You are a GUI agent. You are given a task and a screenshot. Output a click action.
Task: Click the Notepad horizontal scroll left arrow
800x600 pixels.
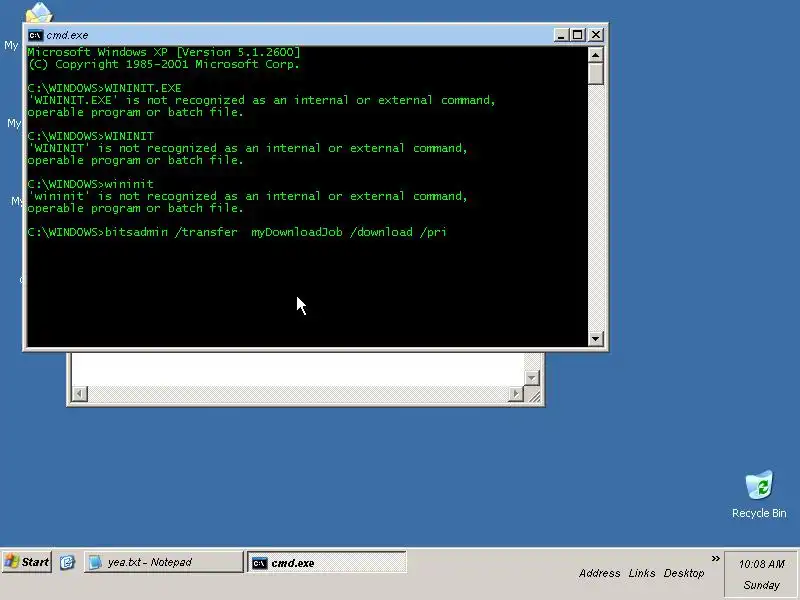coord(80,393)
